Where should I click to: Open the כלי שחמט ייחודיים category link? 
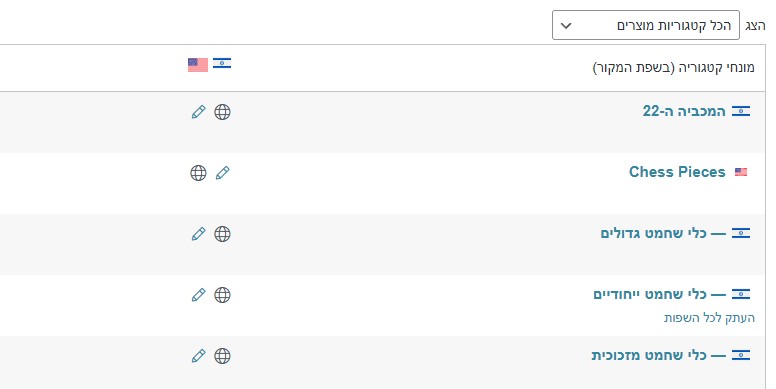pos(660,294)
